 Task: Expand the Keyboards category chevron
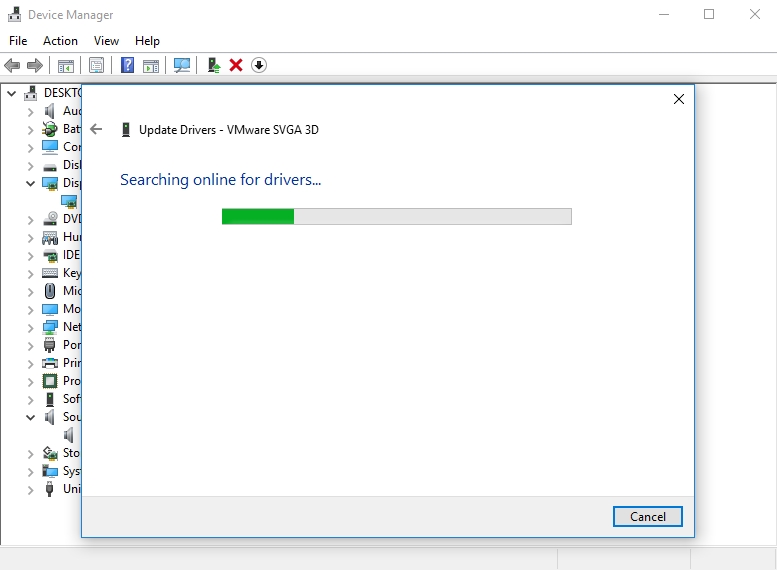click(31, 273)
